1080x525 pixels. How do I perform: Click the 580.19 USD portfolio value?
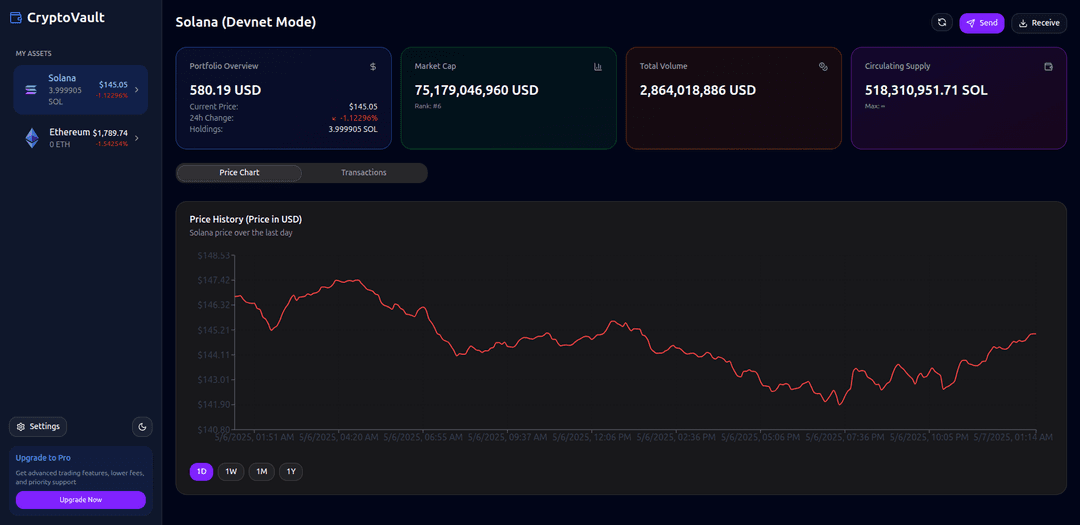[x=225, y=90]
